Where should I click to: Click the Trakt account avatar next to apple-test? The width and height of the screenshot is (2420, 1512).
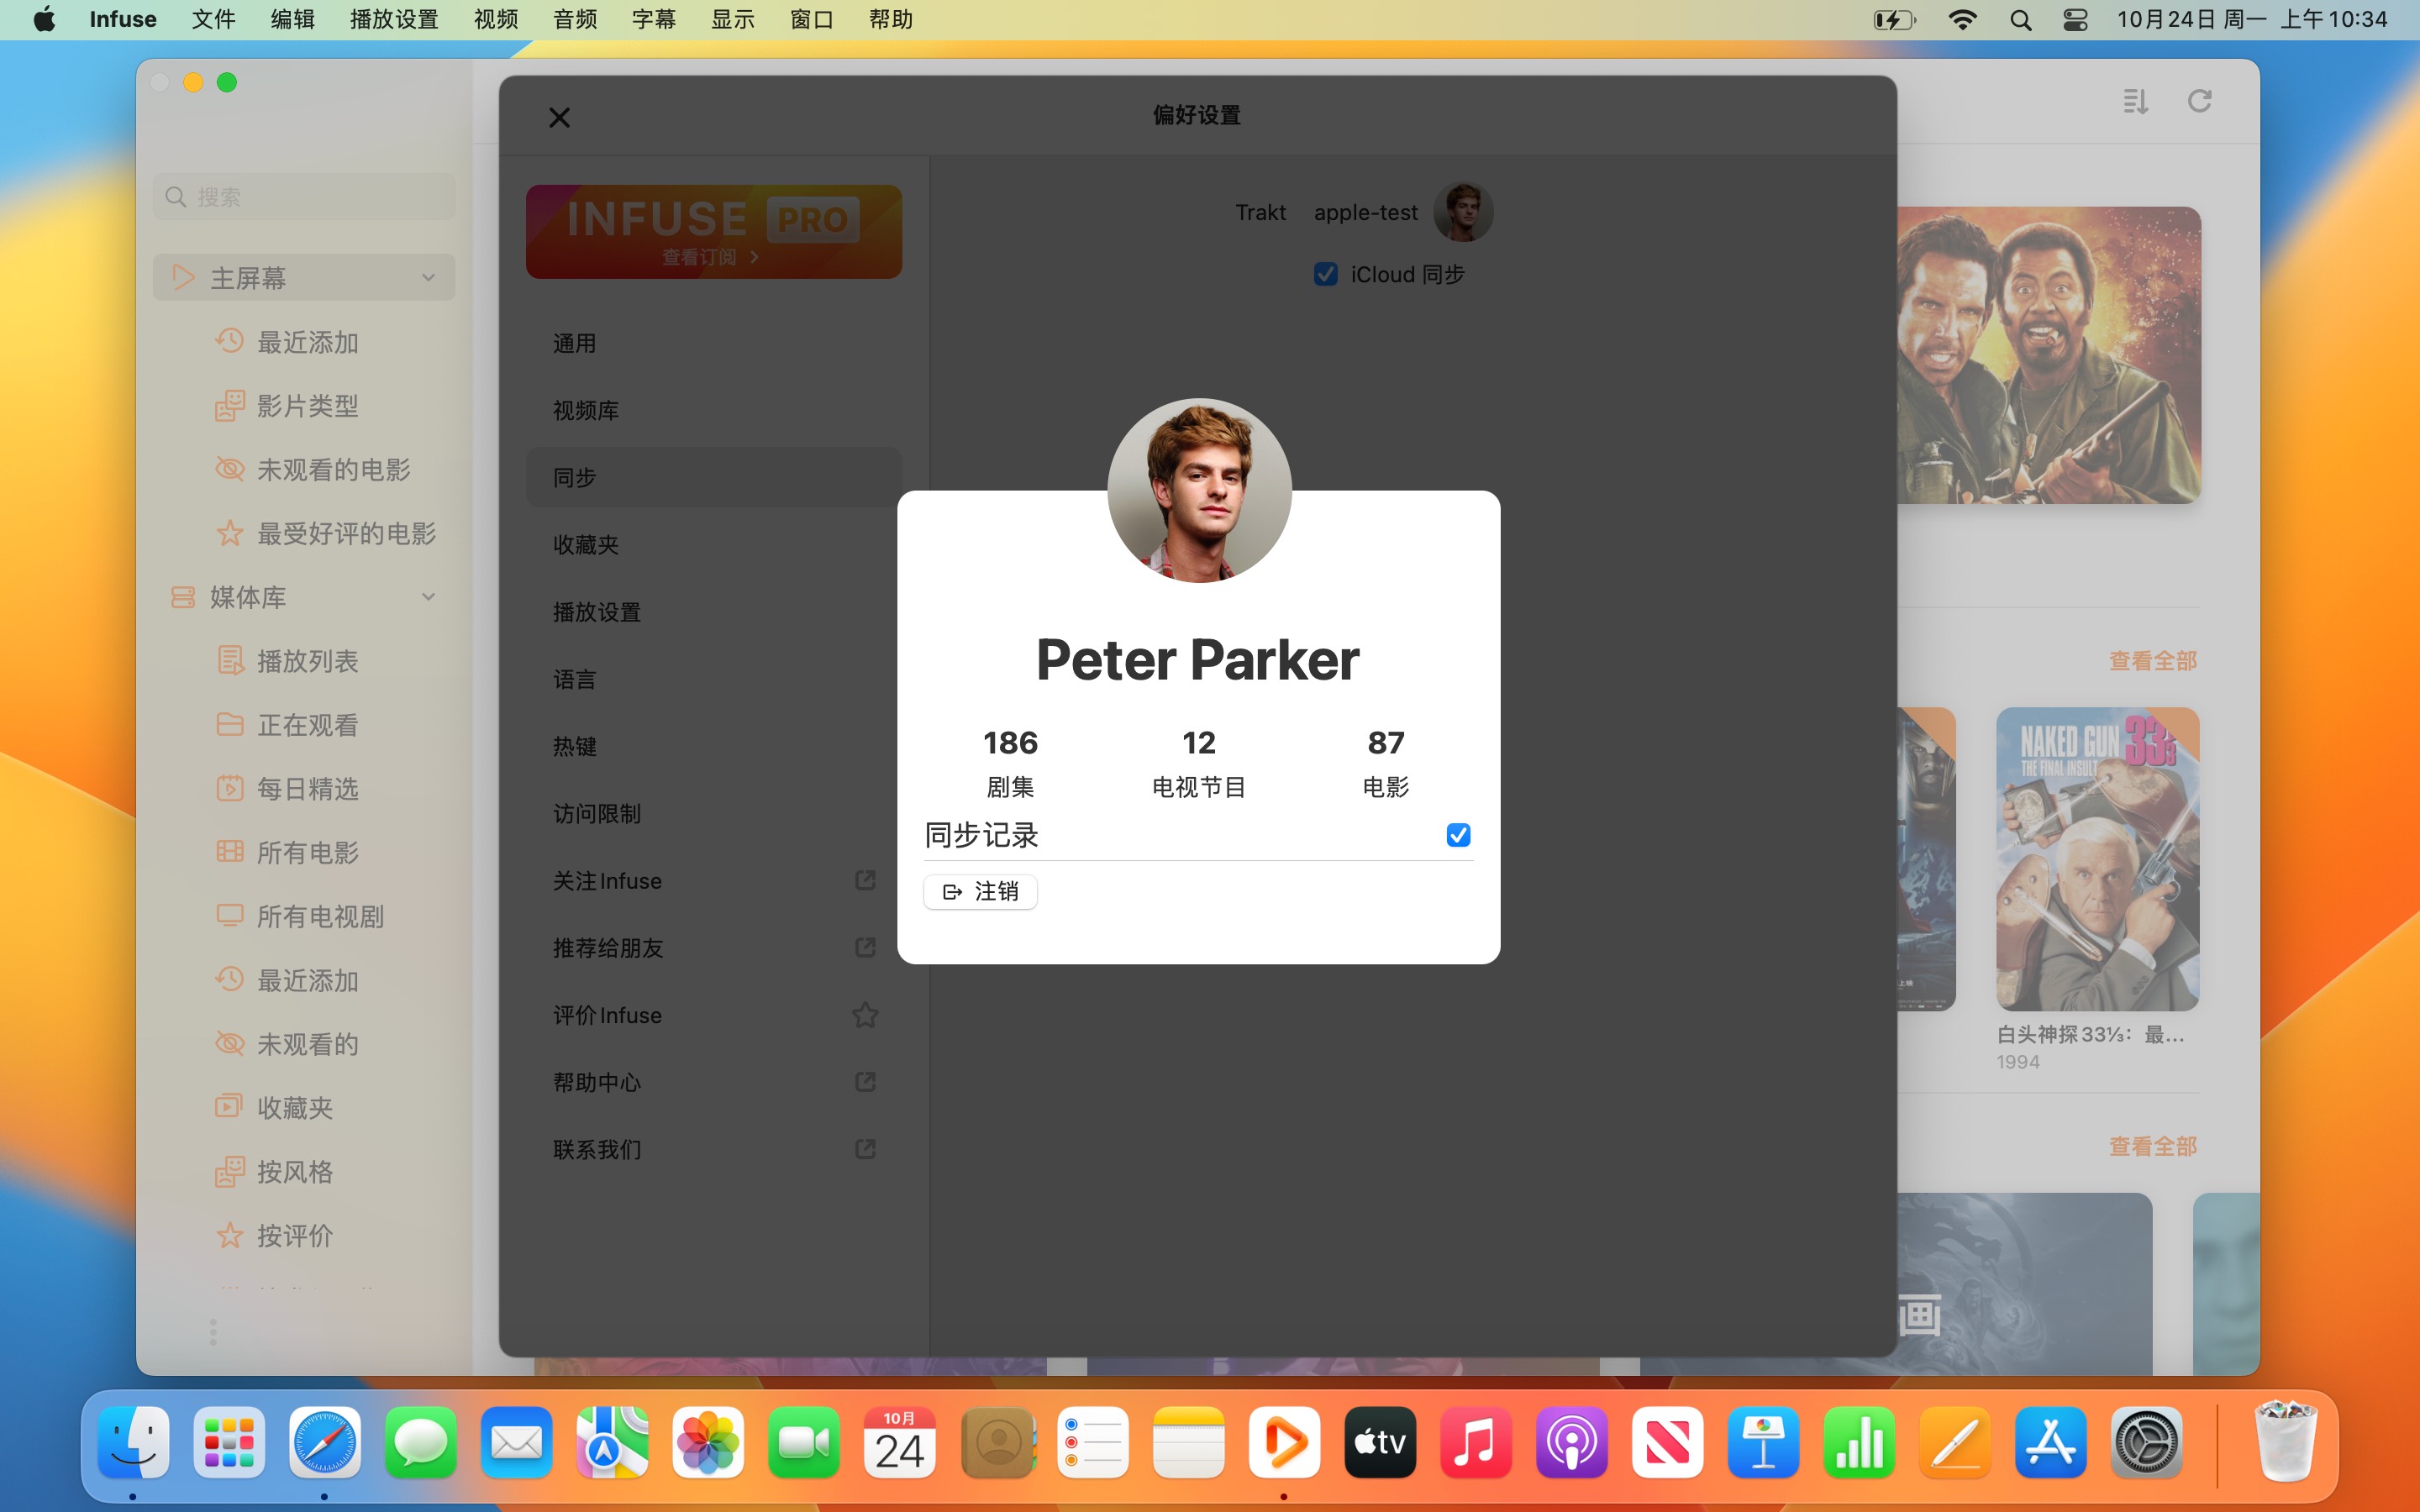(x=1463, y=212)
